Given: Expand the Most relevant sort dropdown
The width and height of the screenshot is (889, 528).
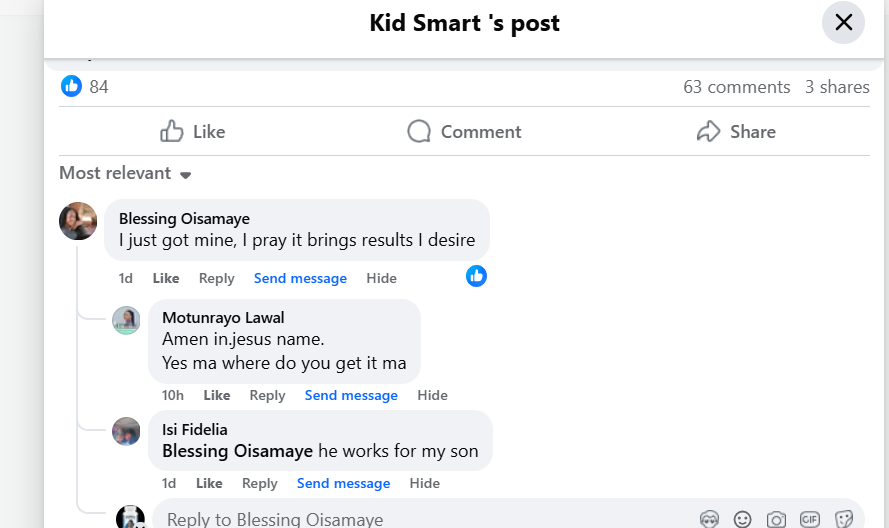Looking at the screenshot, I should point(125,173).
